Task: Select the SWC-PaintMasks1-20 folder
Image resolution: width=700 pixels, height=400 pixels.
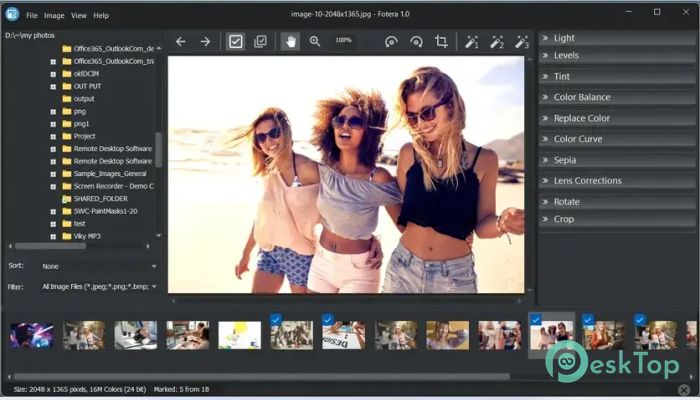Action: pyautogui.click(x=105, y=211)
